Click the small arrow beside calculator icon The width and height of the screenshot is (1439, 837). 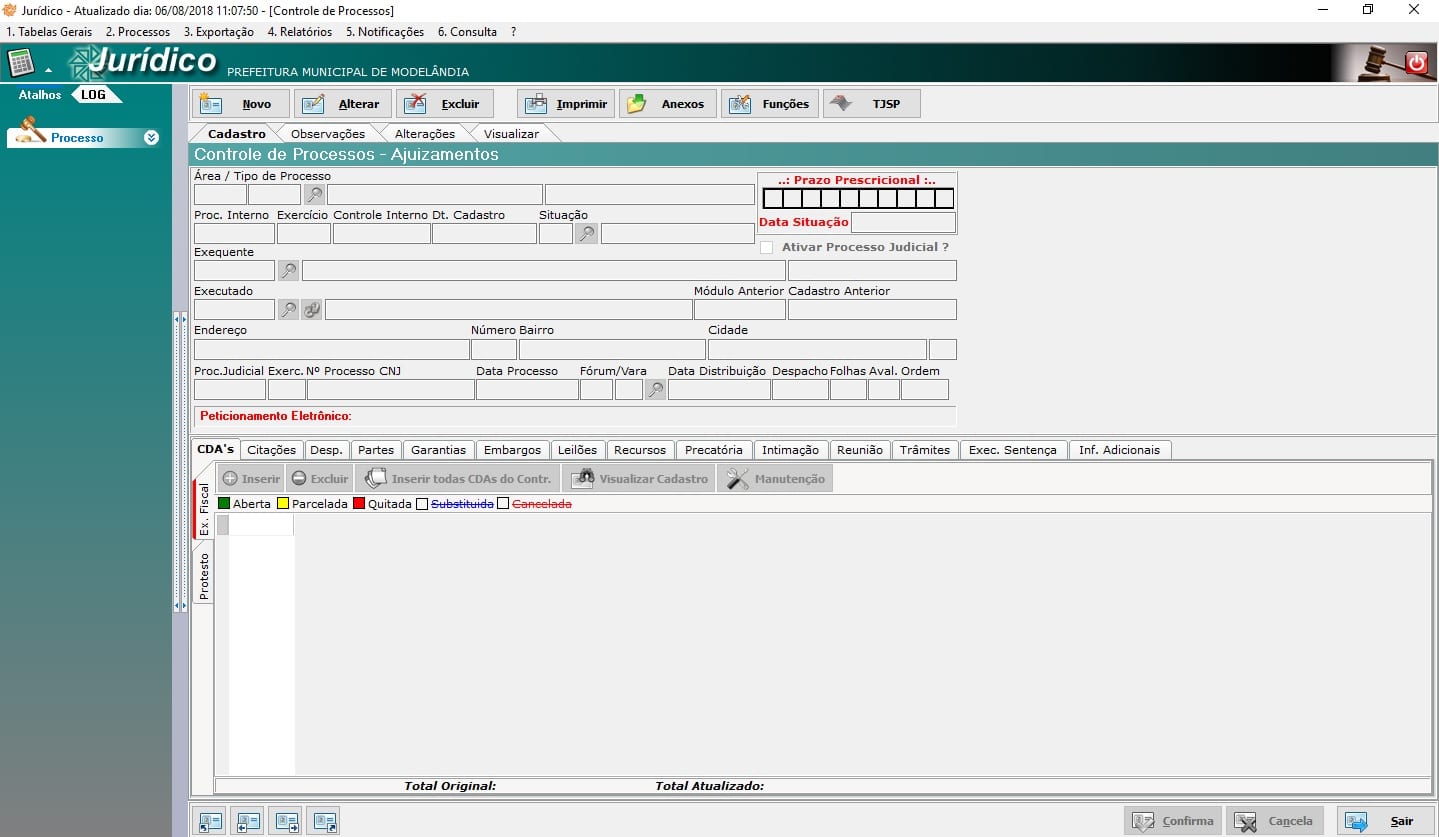[48, 70]
